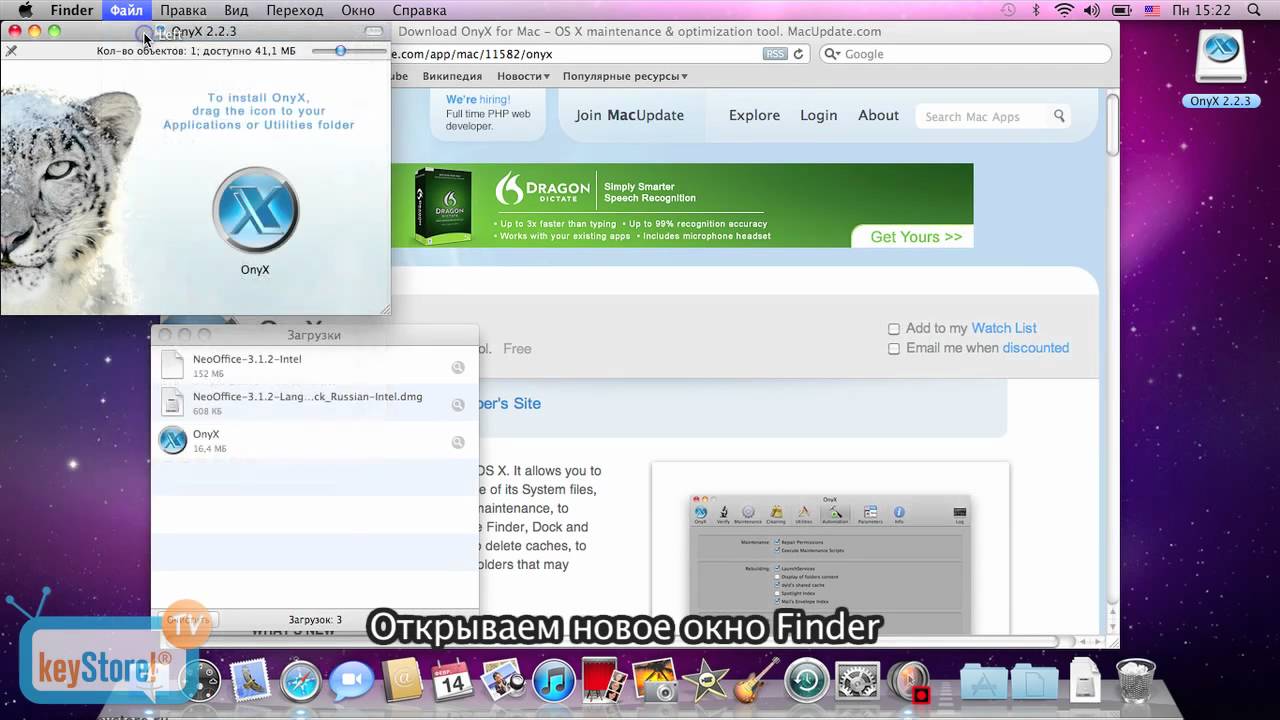Viewport: 1280px width, 720px height.
Task: Click the Join MacUpdate link
Action: click(629, 115)
